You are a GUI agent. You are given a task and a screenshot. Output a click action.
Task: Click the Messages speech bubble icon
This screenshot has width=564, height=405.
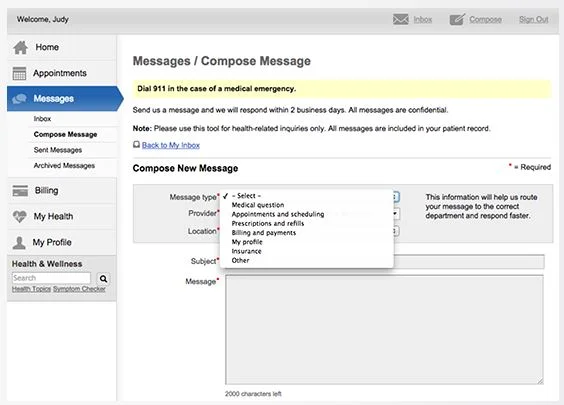[x=19, y=99]
